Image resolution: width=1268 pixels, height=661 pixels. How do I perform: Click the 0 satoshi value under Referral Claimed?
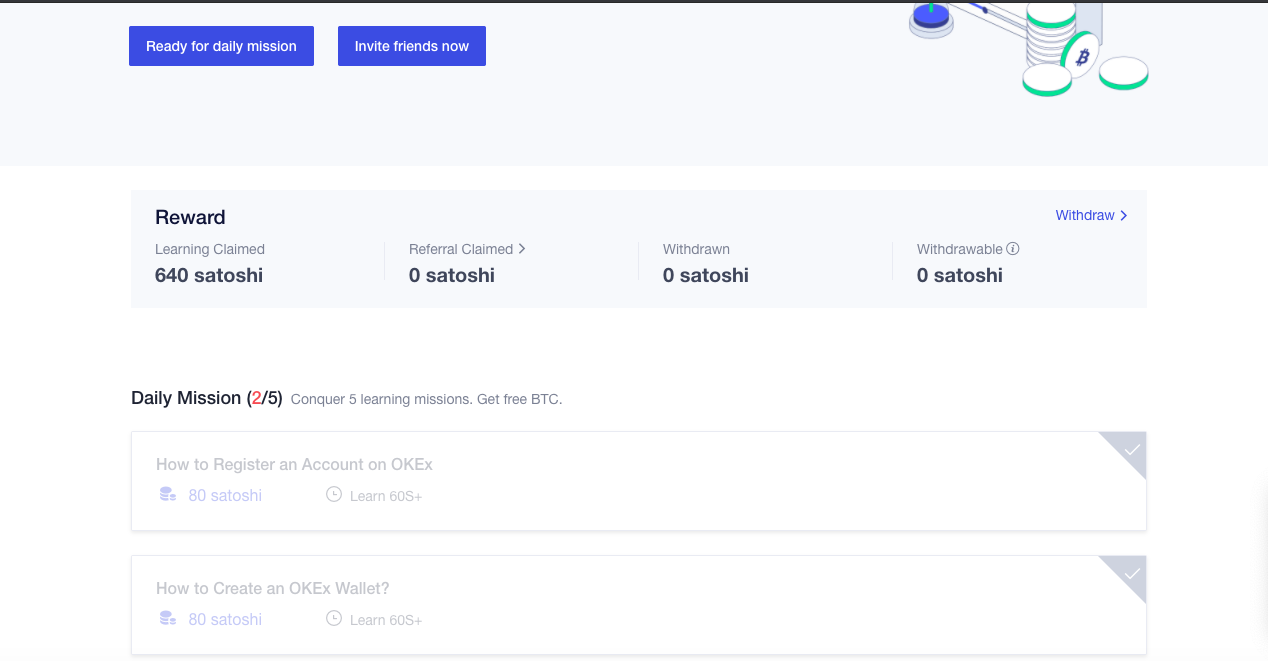pyautogui.click(x=452, y=275)
